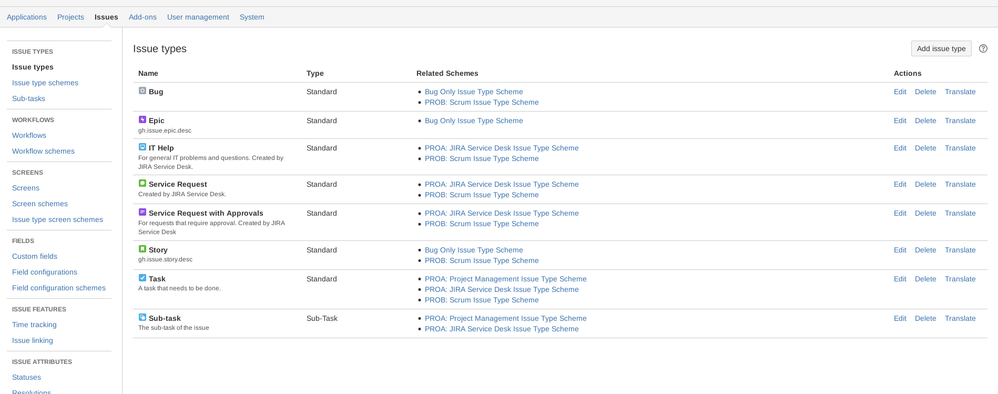Open Issue type schemes in sidebar
This screenshot has width=998, height=394.
pos(45,83)
